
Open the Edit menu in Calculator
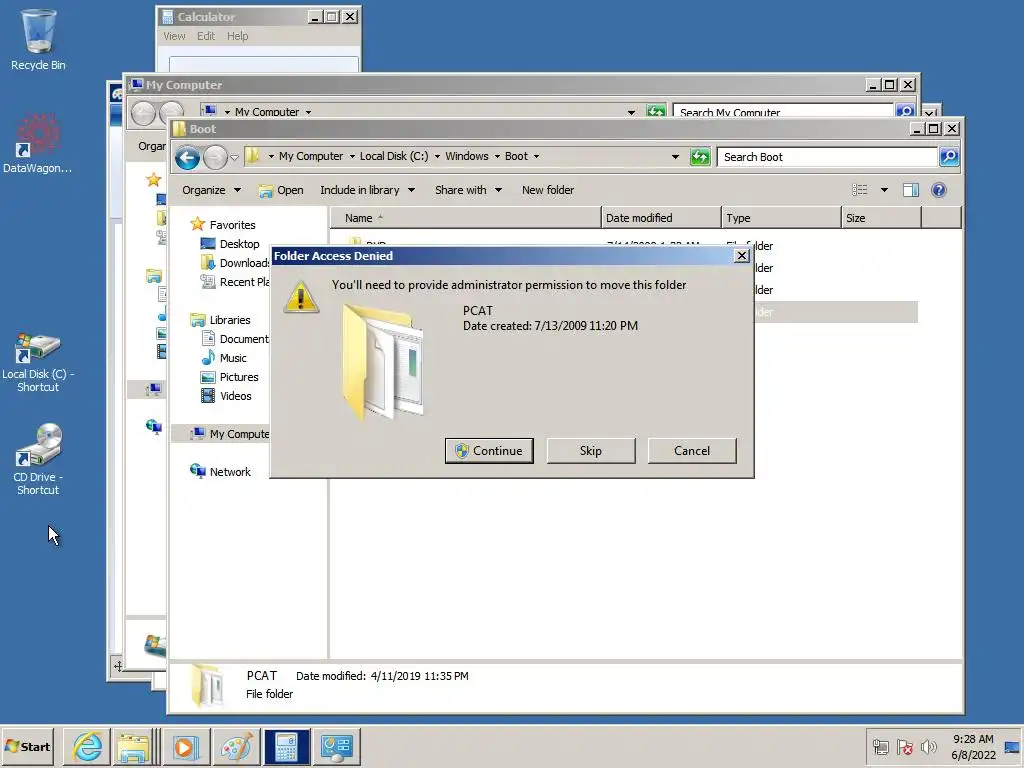[206, 36]
